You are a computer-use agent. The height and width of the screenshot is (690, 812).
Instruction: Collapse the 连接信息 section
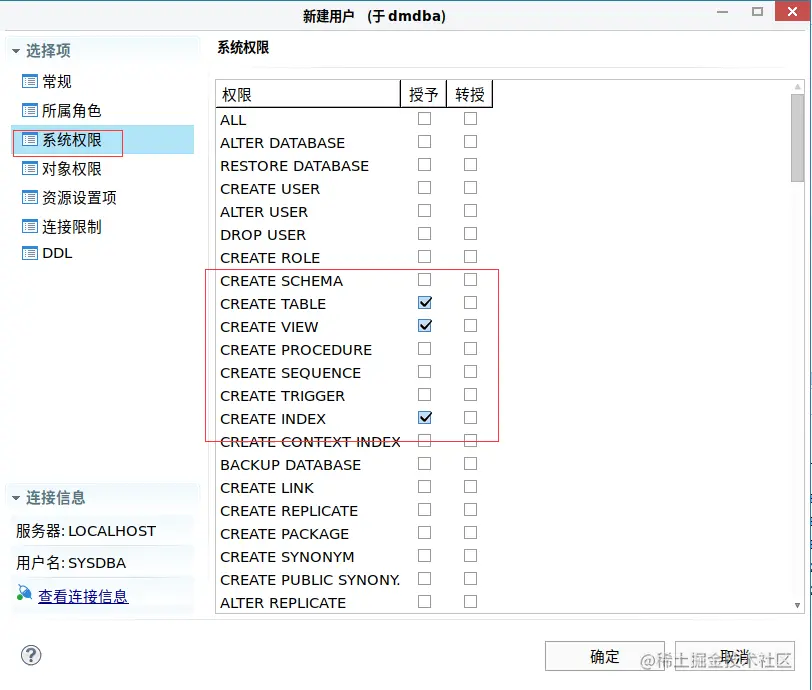click(x=14, y=497)
